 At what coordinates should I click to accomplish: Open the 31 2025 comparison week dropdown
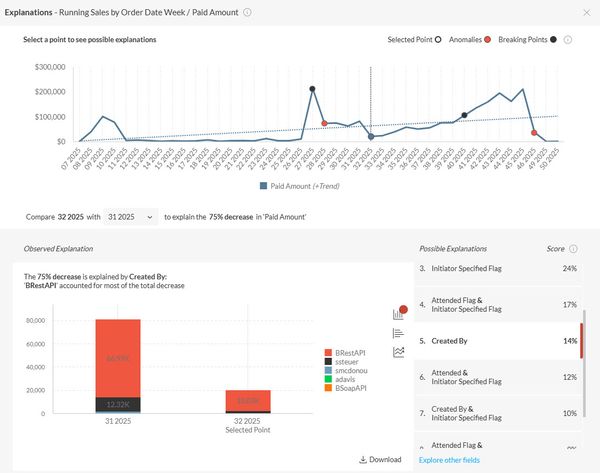(130, 216)
